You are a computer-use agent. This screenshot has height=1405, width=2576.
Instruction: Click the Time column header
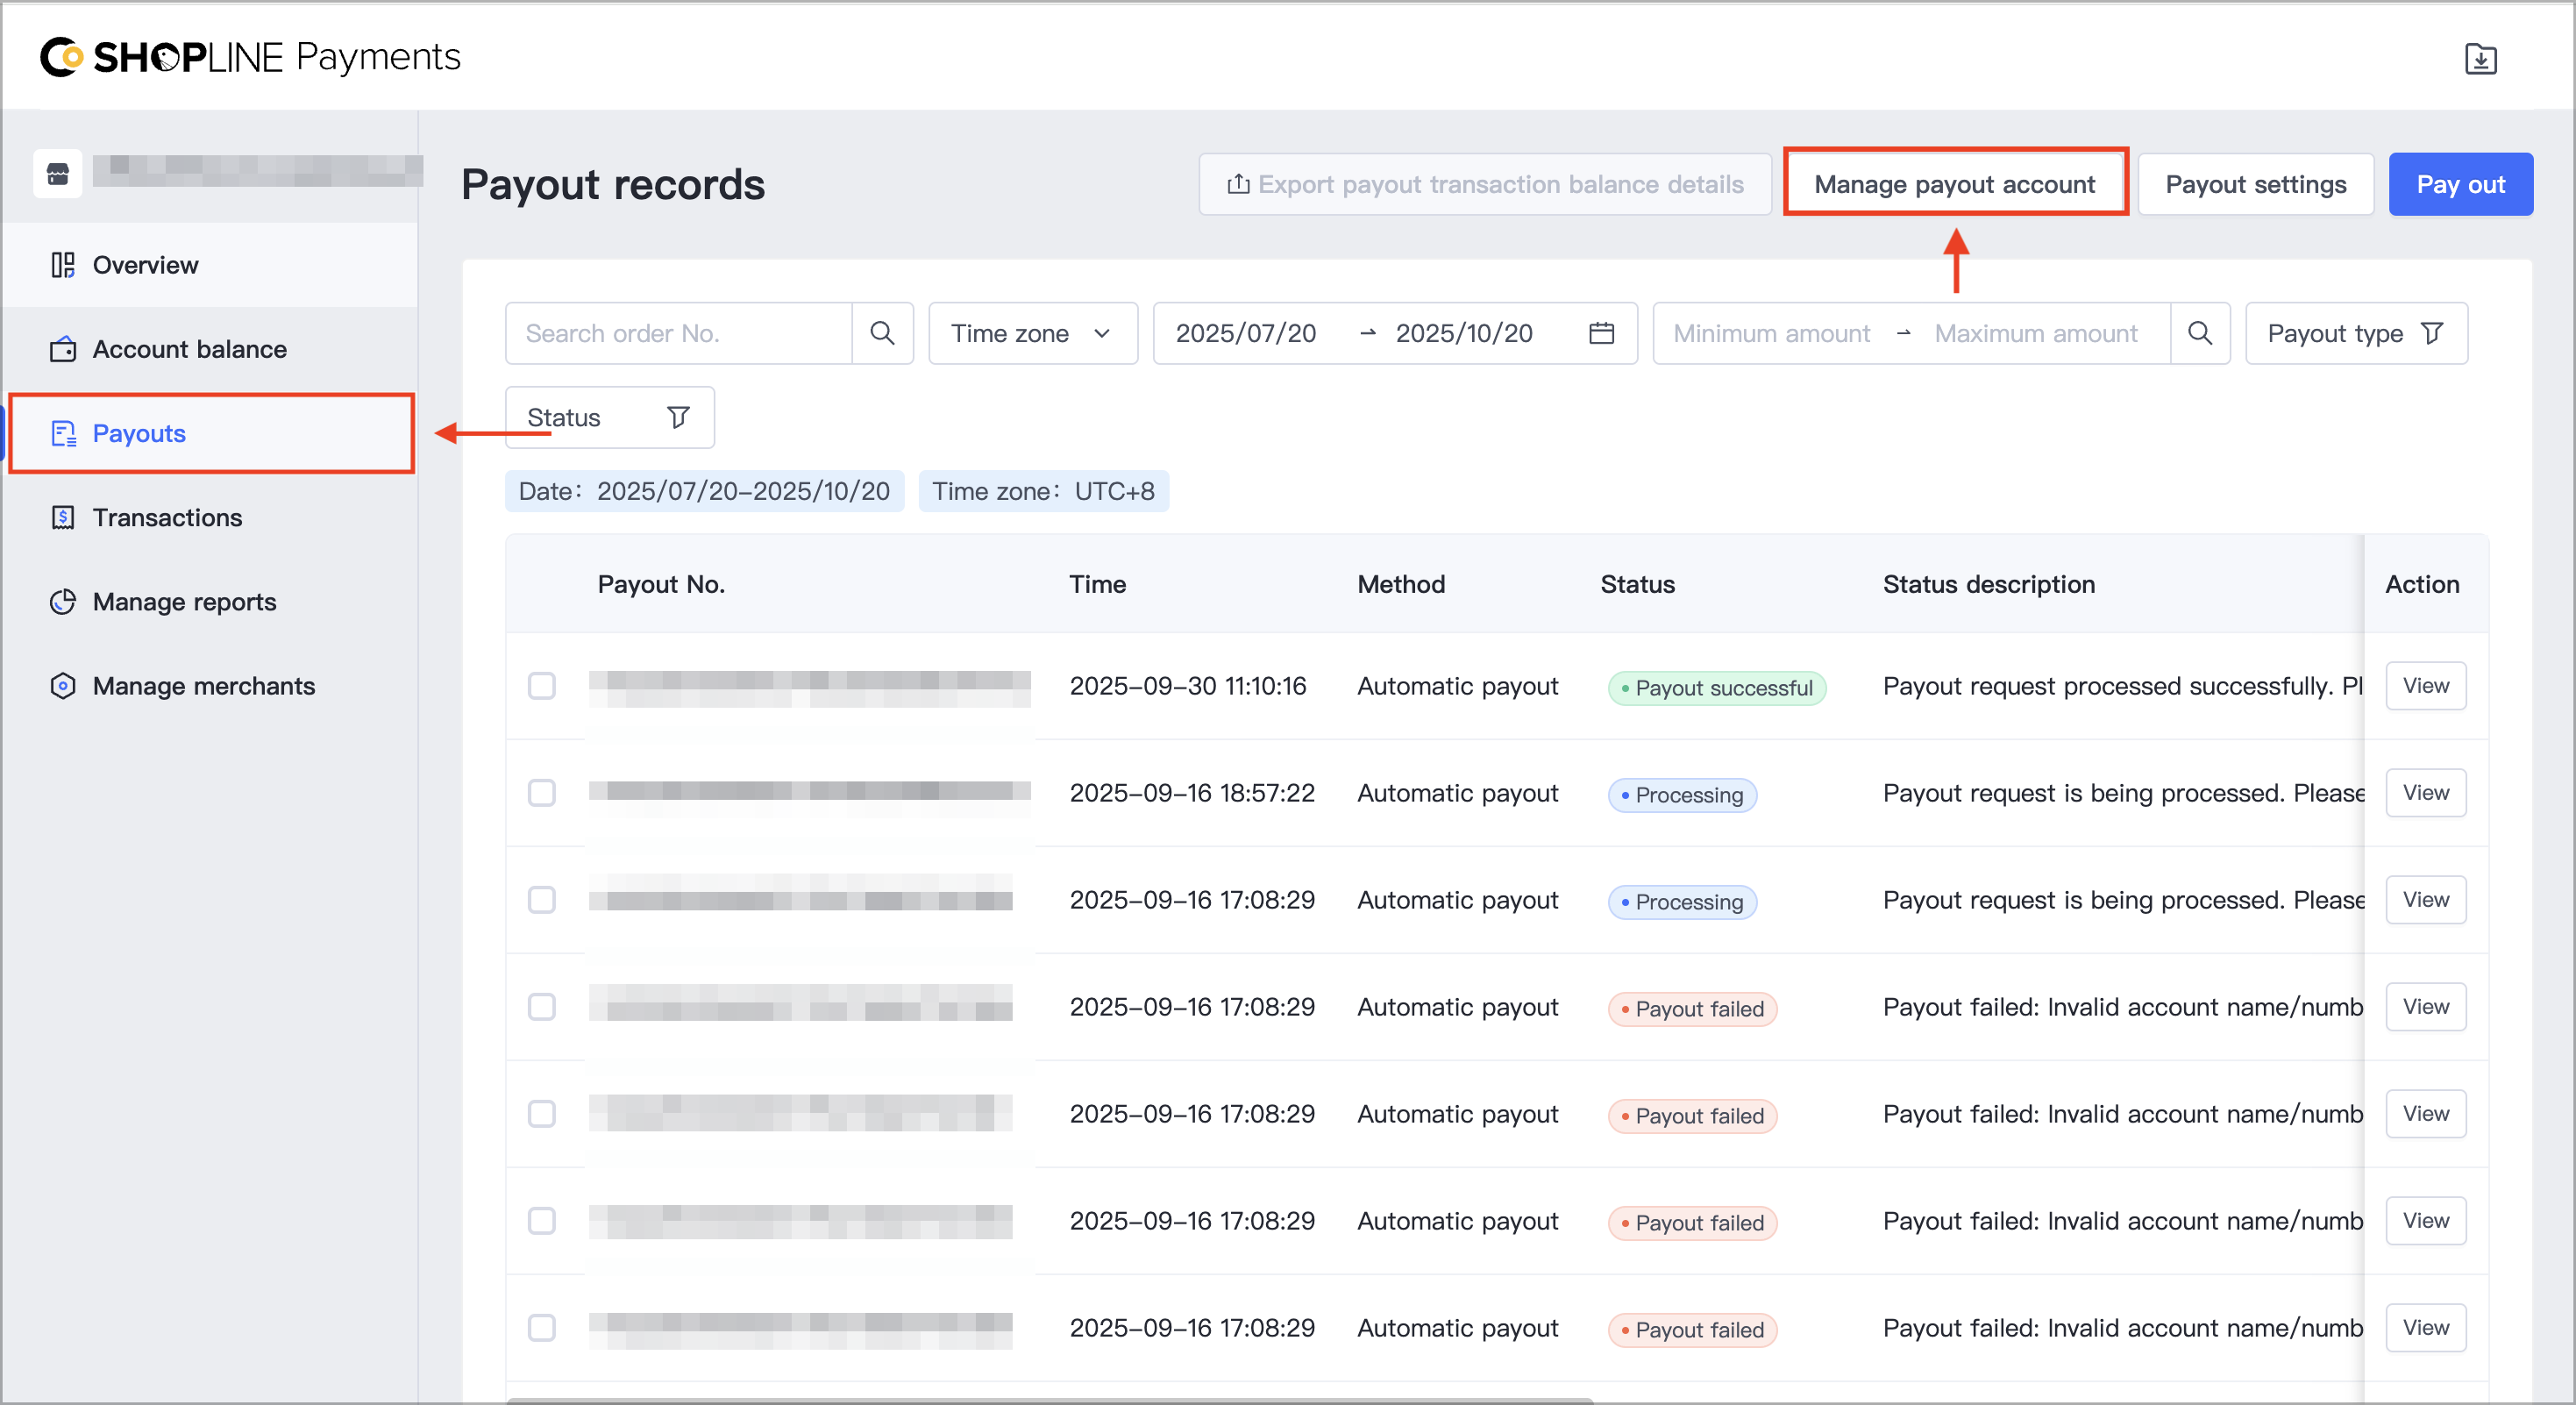(x=1097, y=584)
